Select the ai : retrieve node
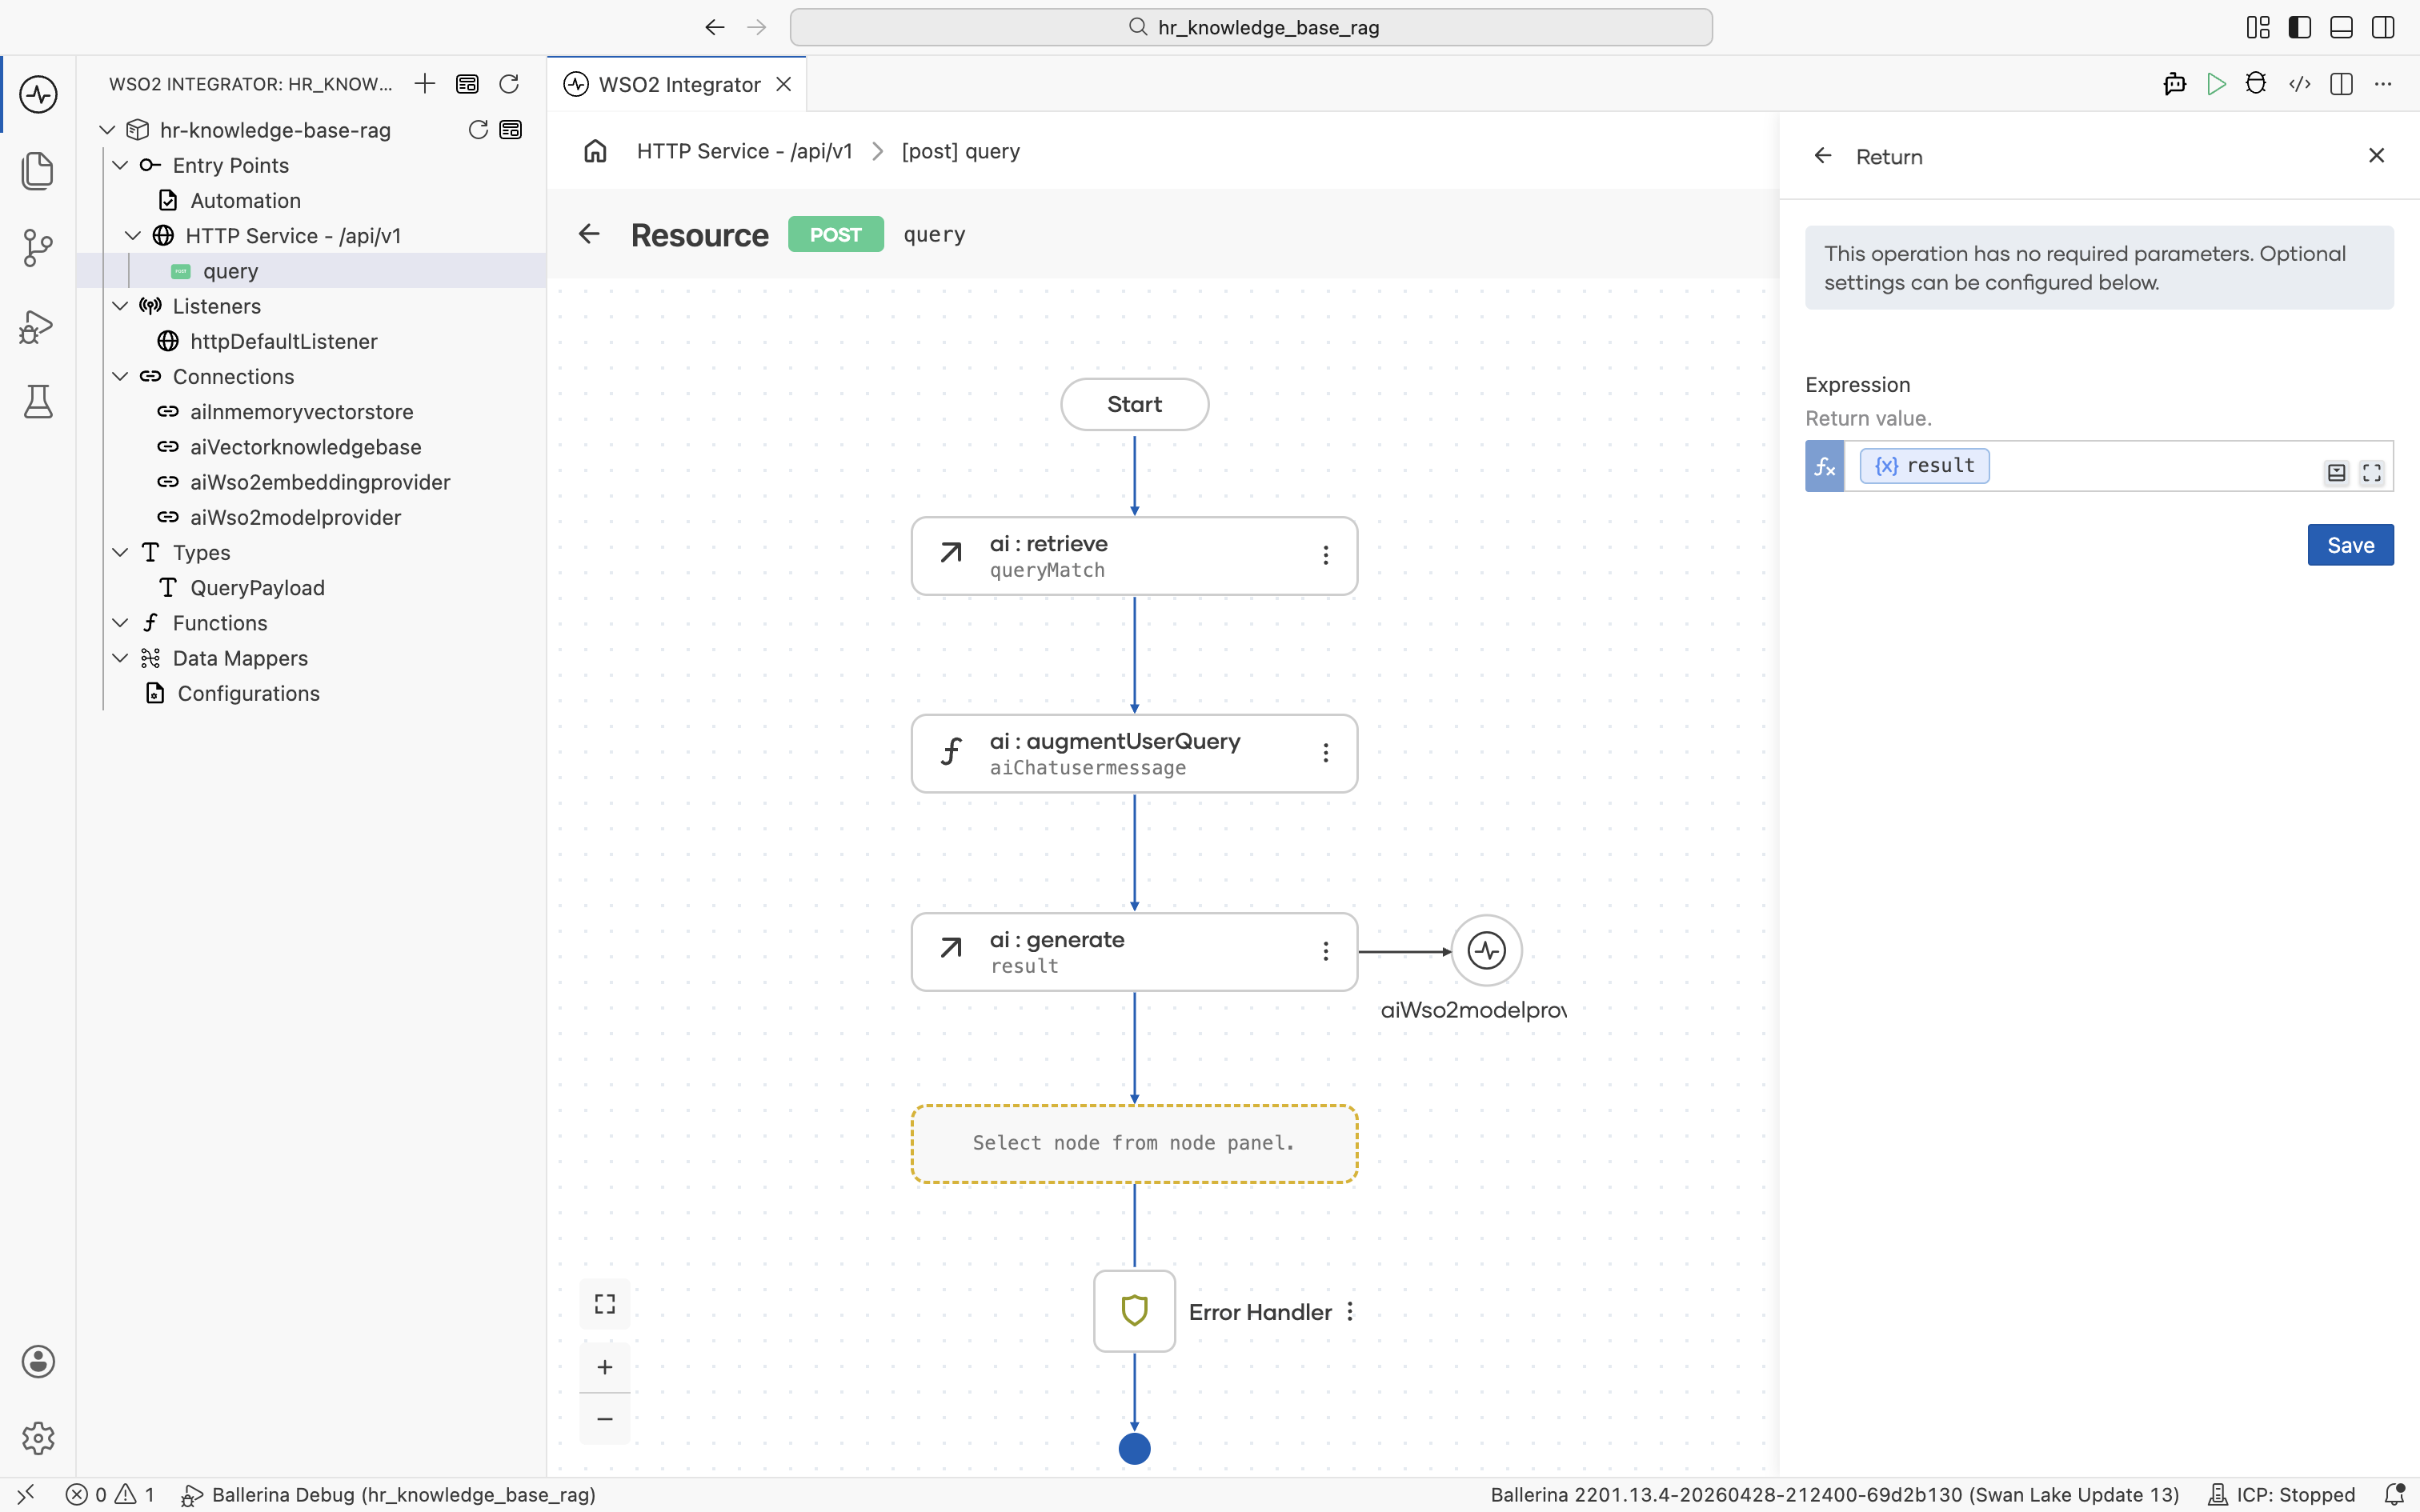 [1134, 556]
